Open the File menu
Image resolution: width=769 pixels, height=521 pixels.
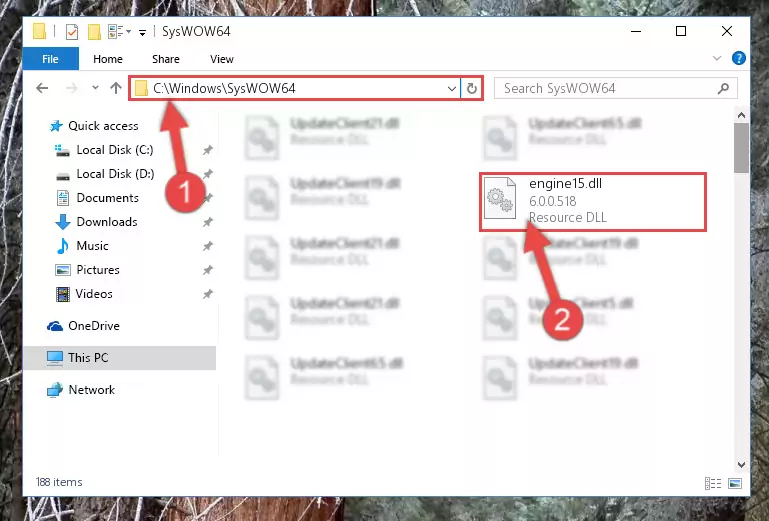[51, 59]
